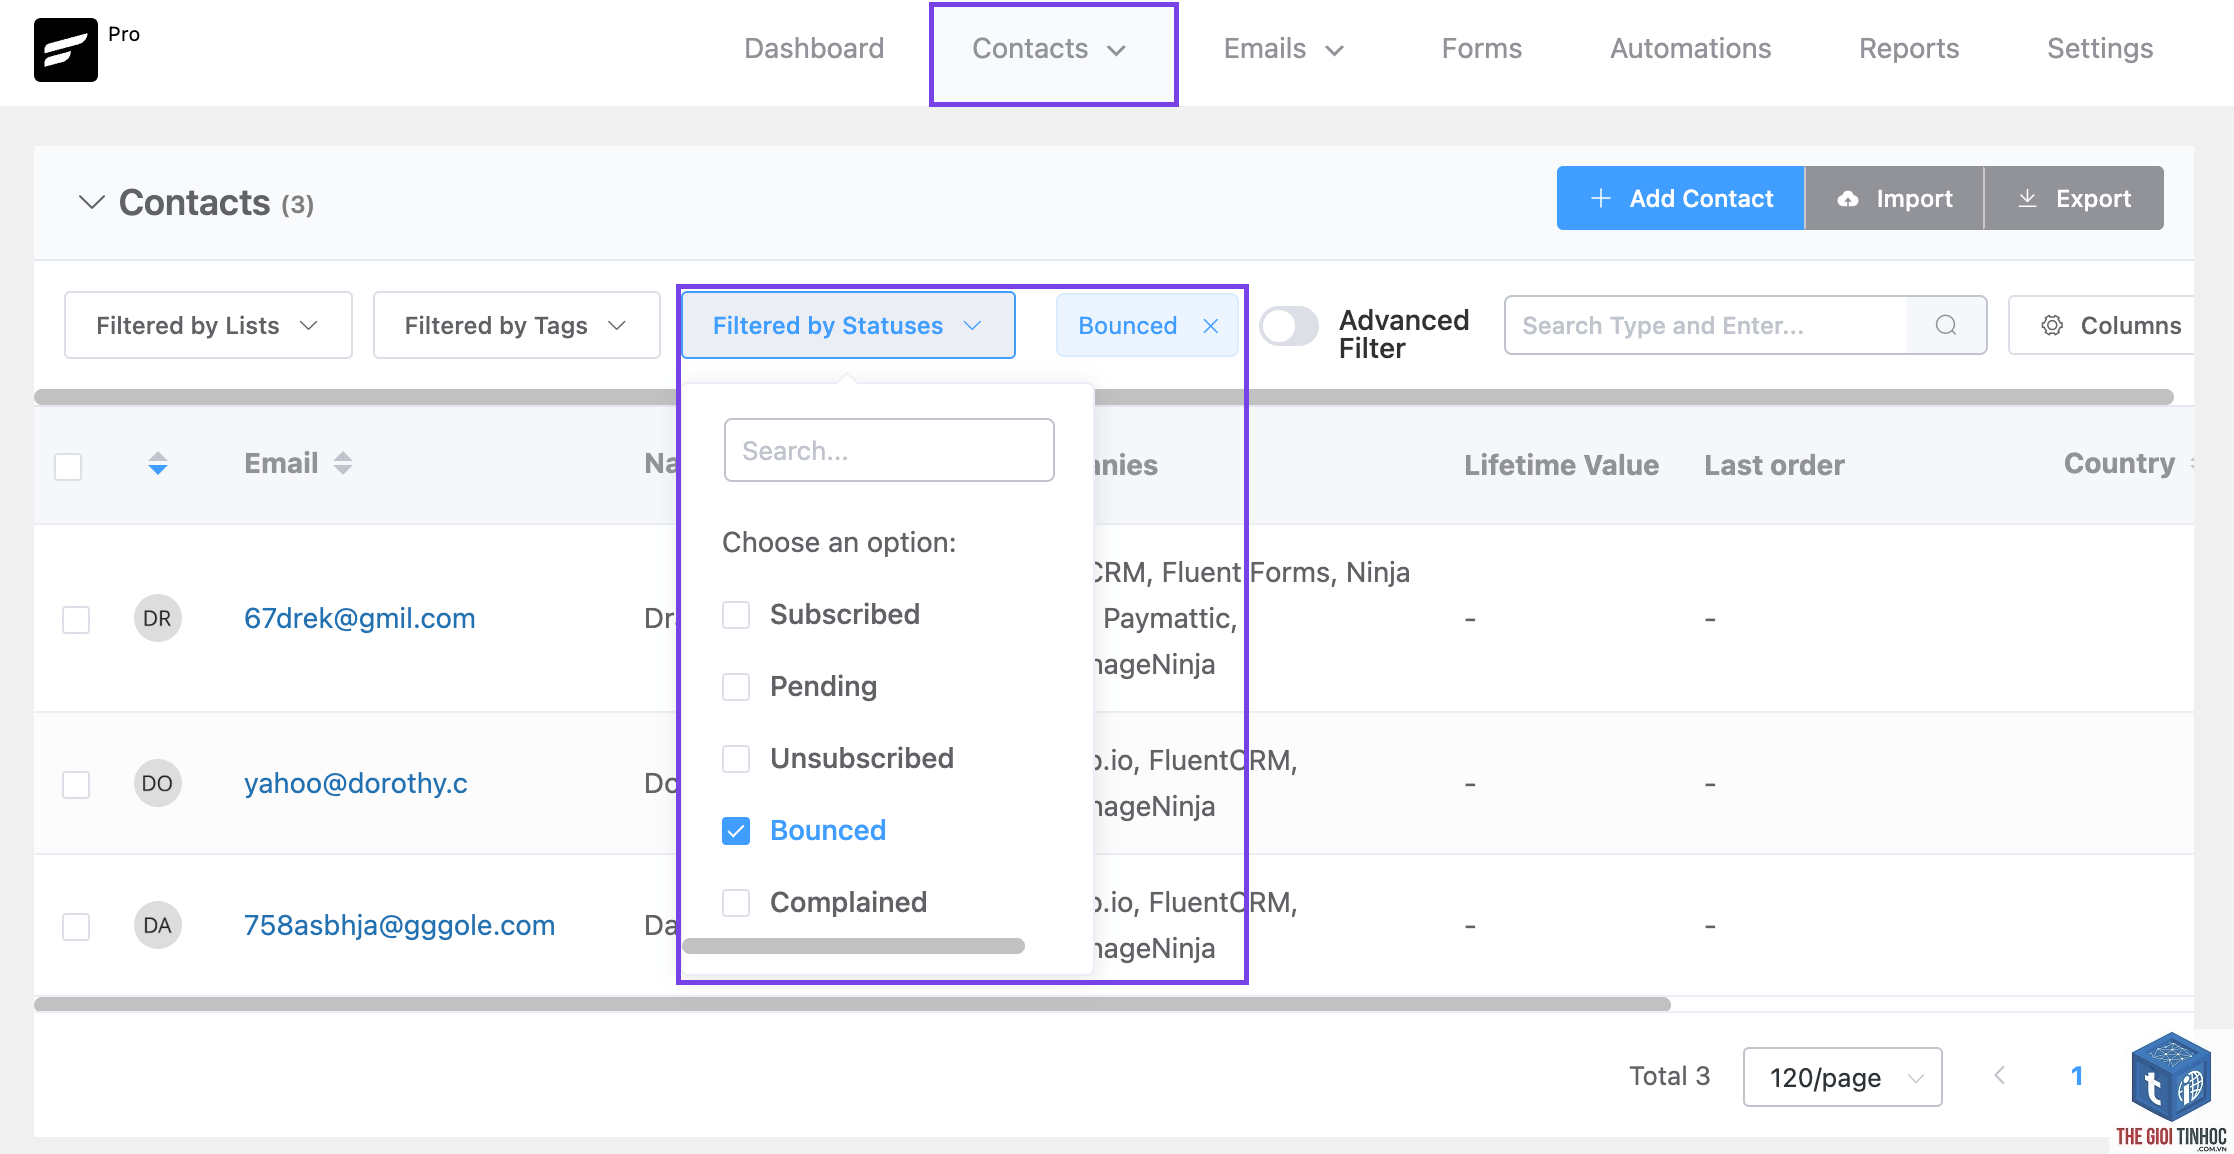Click the Lifetime Value column header
This screenshot has height=1154, width=2234.
pos(1561,465)
